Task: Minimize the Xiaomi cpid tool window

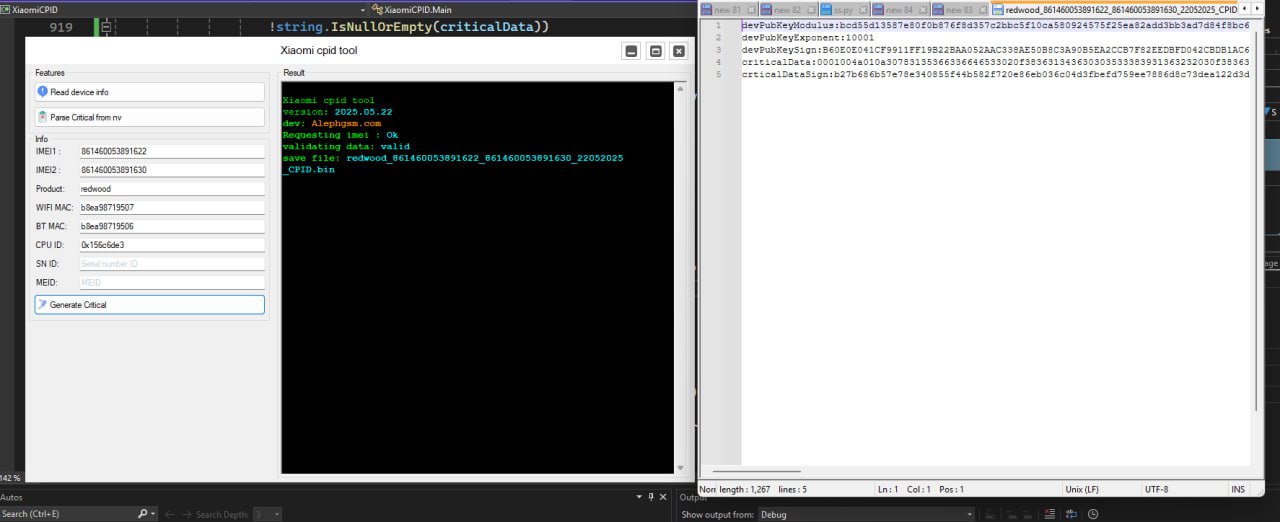Action: click(x=631, y=51)
